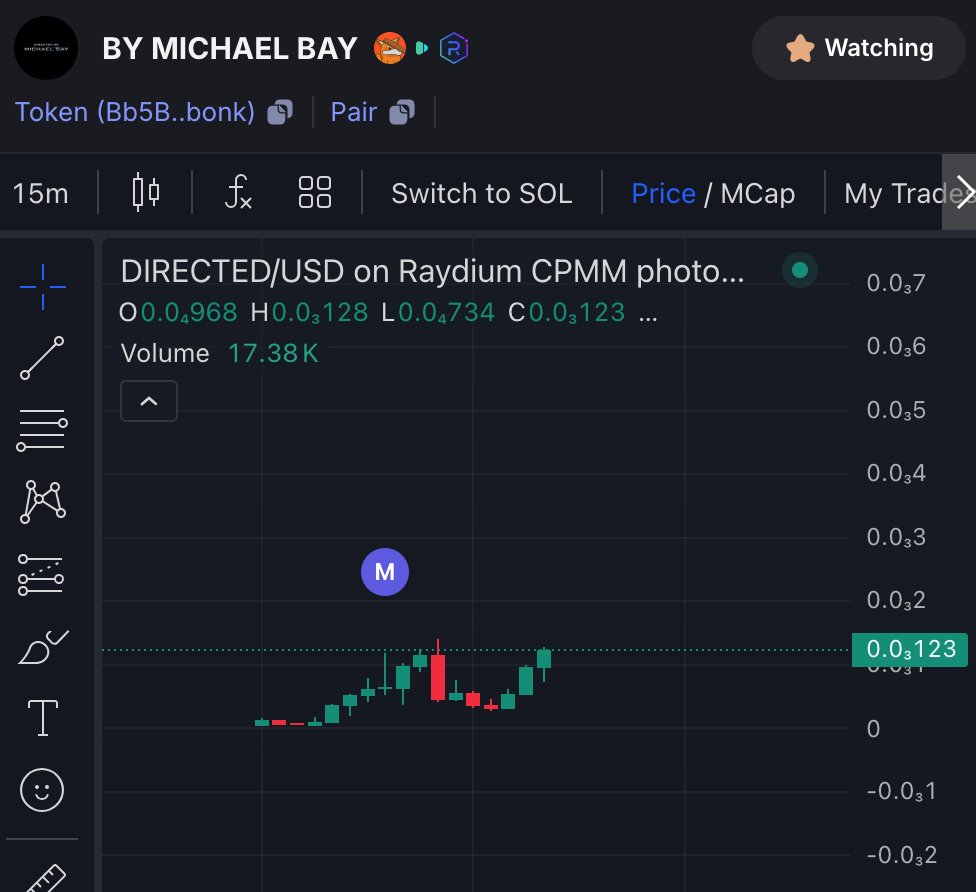The height and width of the screenshot is (892, 976).
Task: Open the horizontal lines/Fib tool
Action: [42, 430]
